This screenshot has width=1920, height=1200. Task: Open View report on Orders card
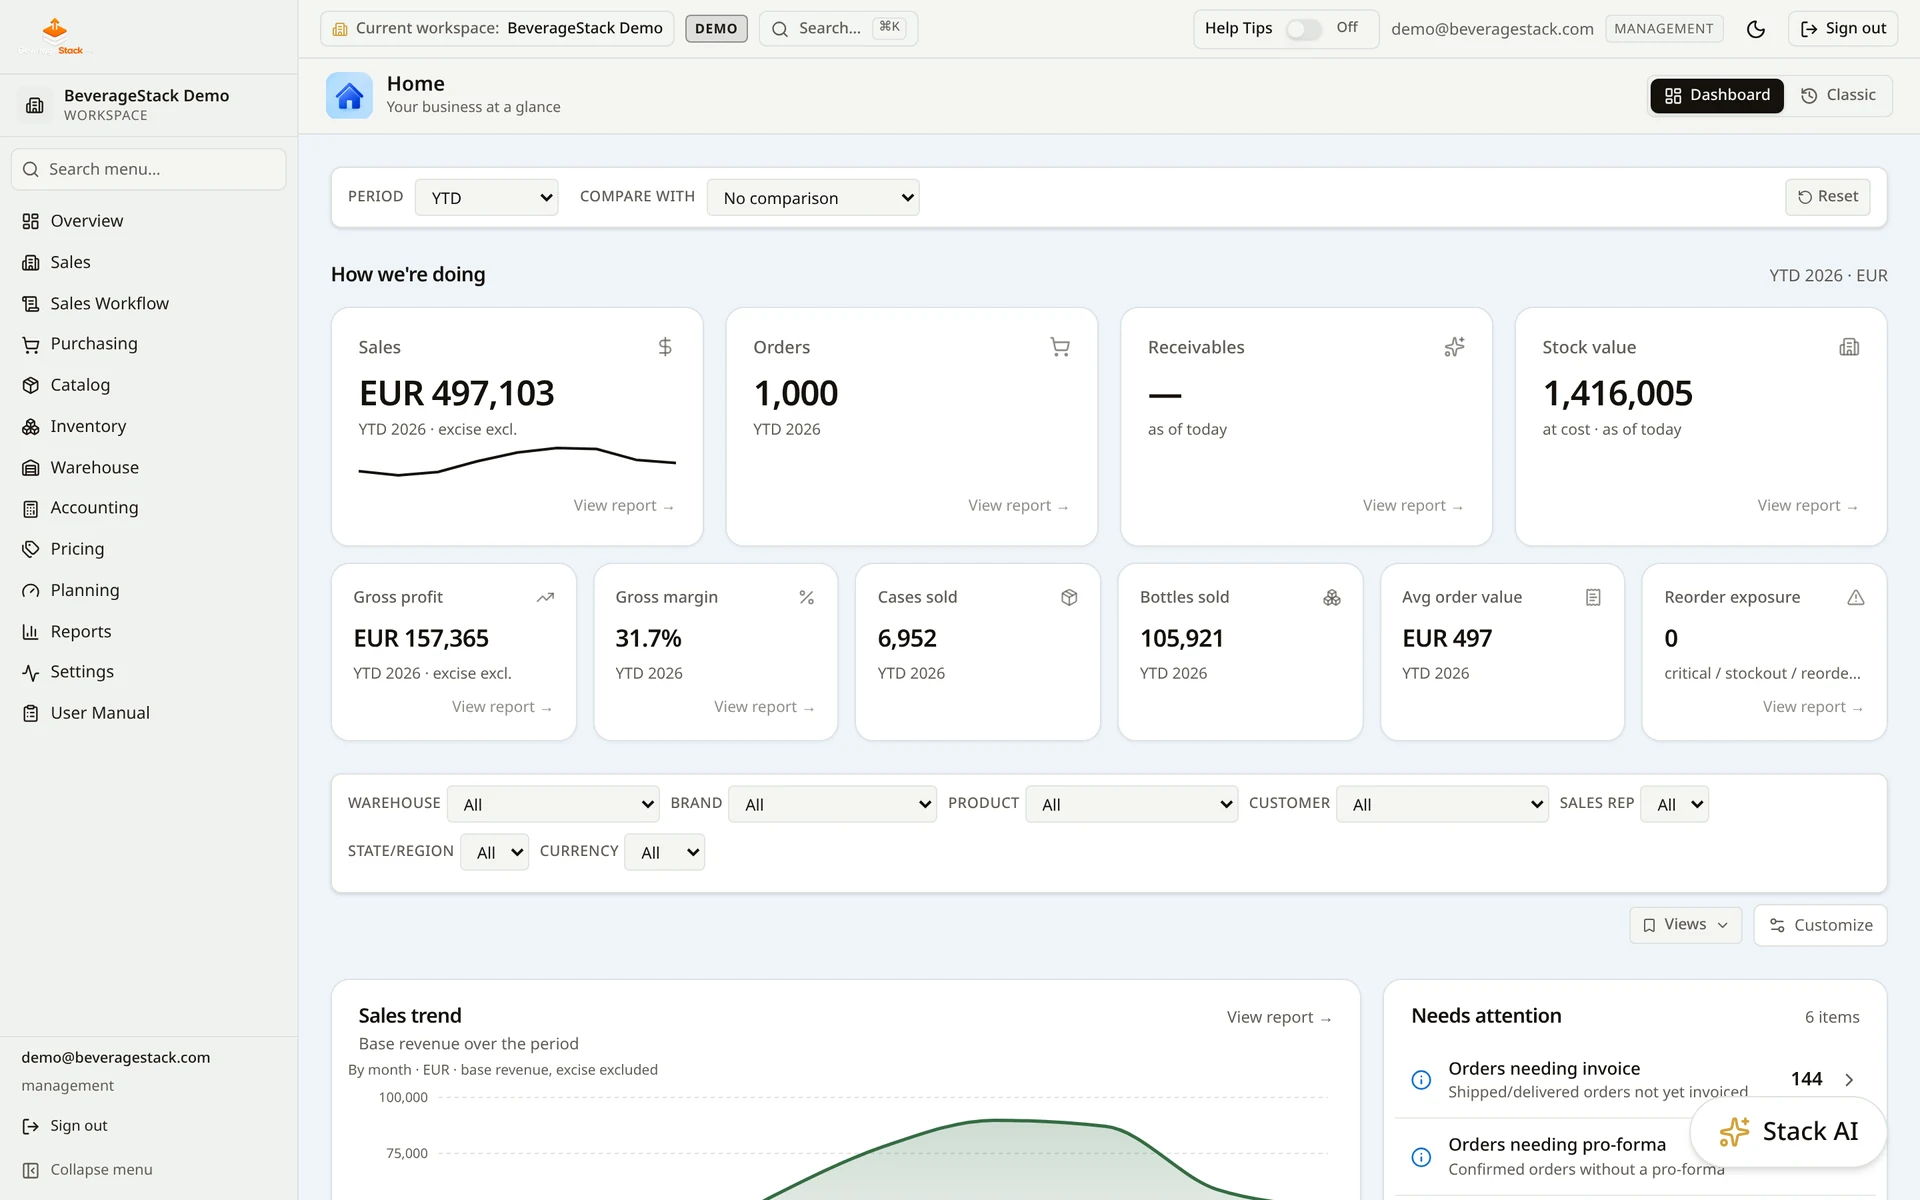(x=1018, y=506)
